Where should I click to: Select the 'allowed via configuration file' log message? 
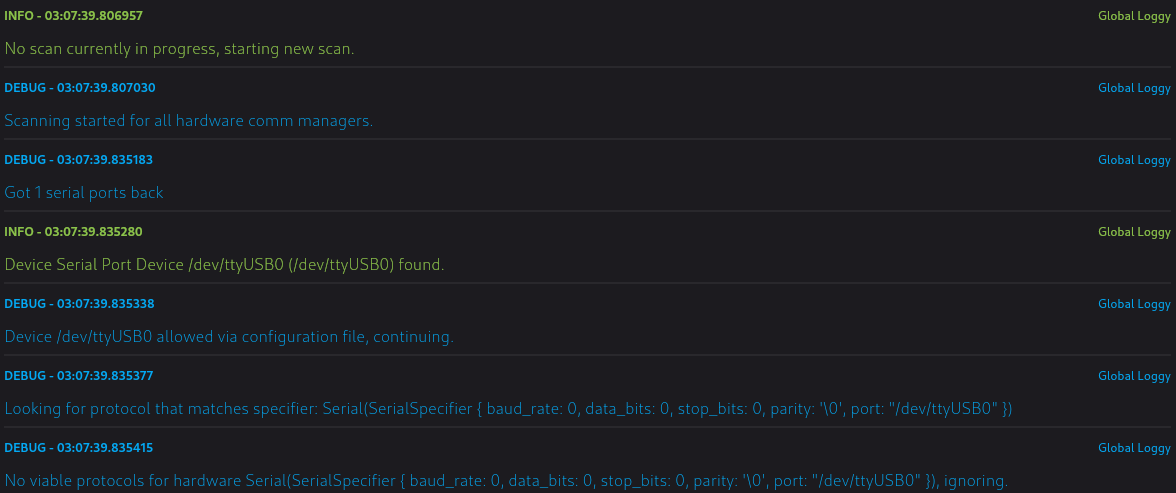pos(230,337)
